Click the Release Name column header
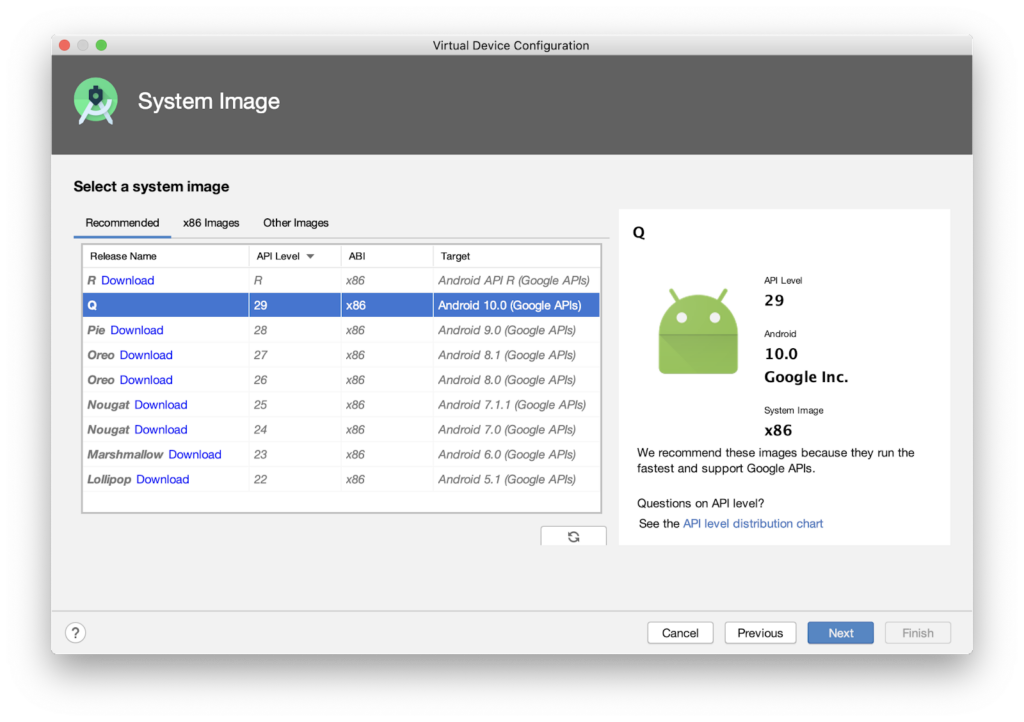Viewport: 1024px width, 722px height. [x=123, y=257]
